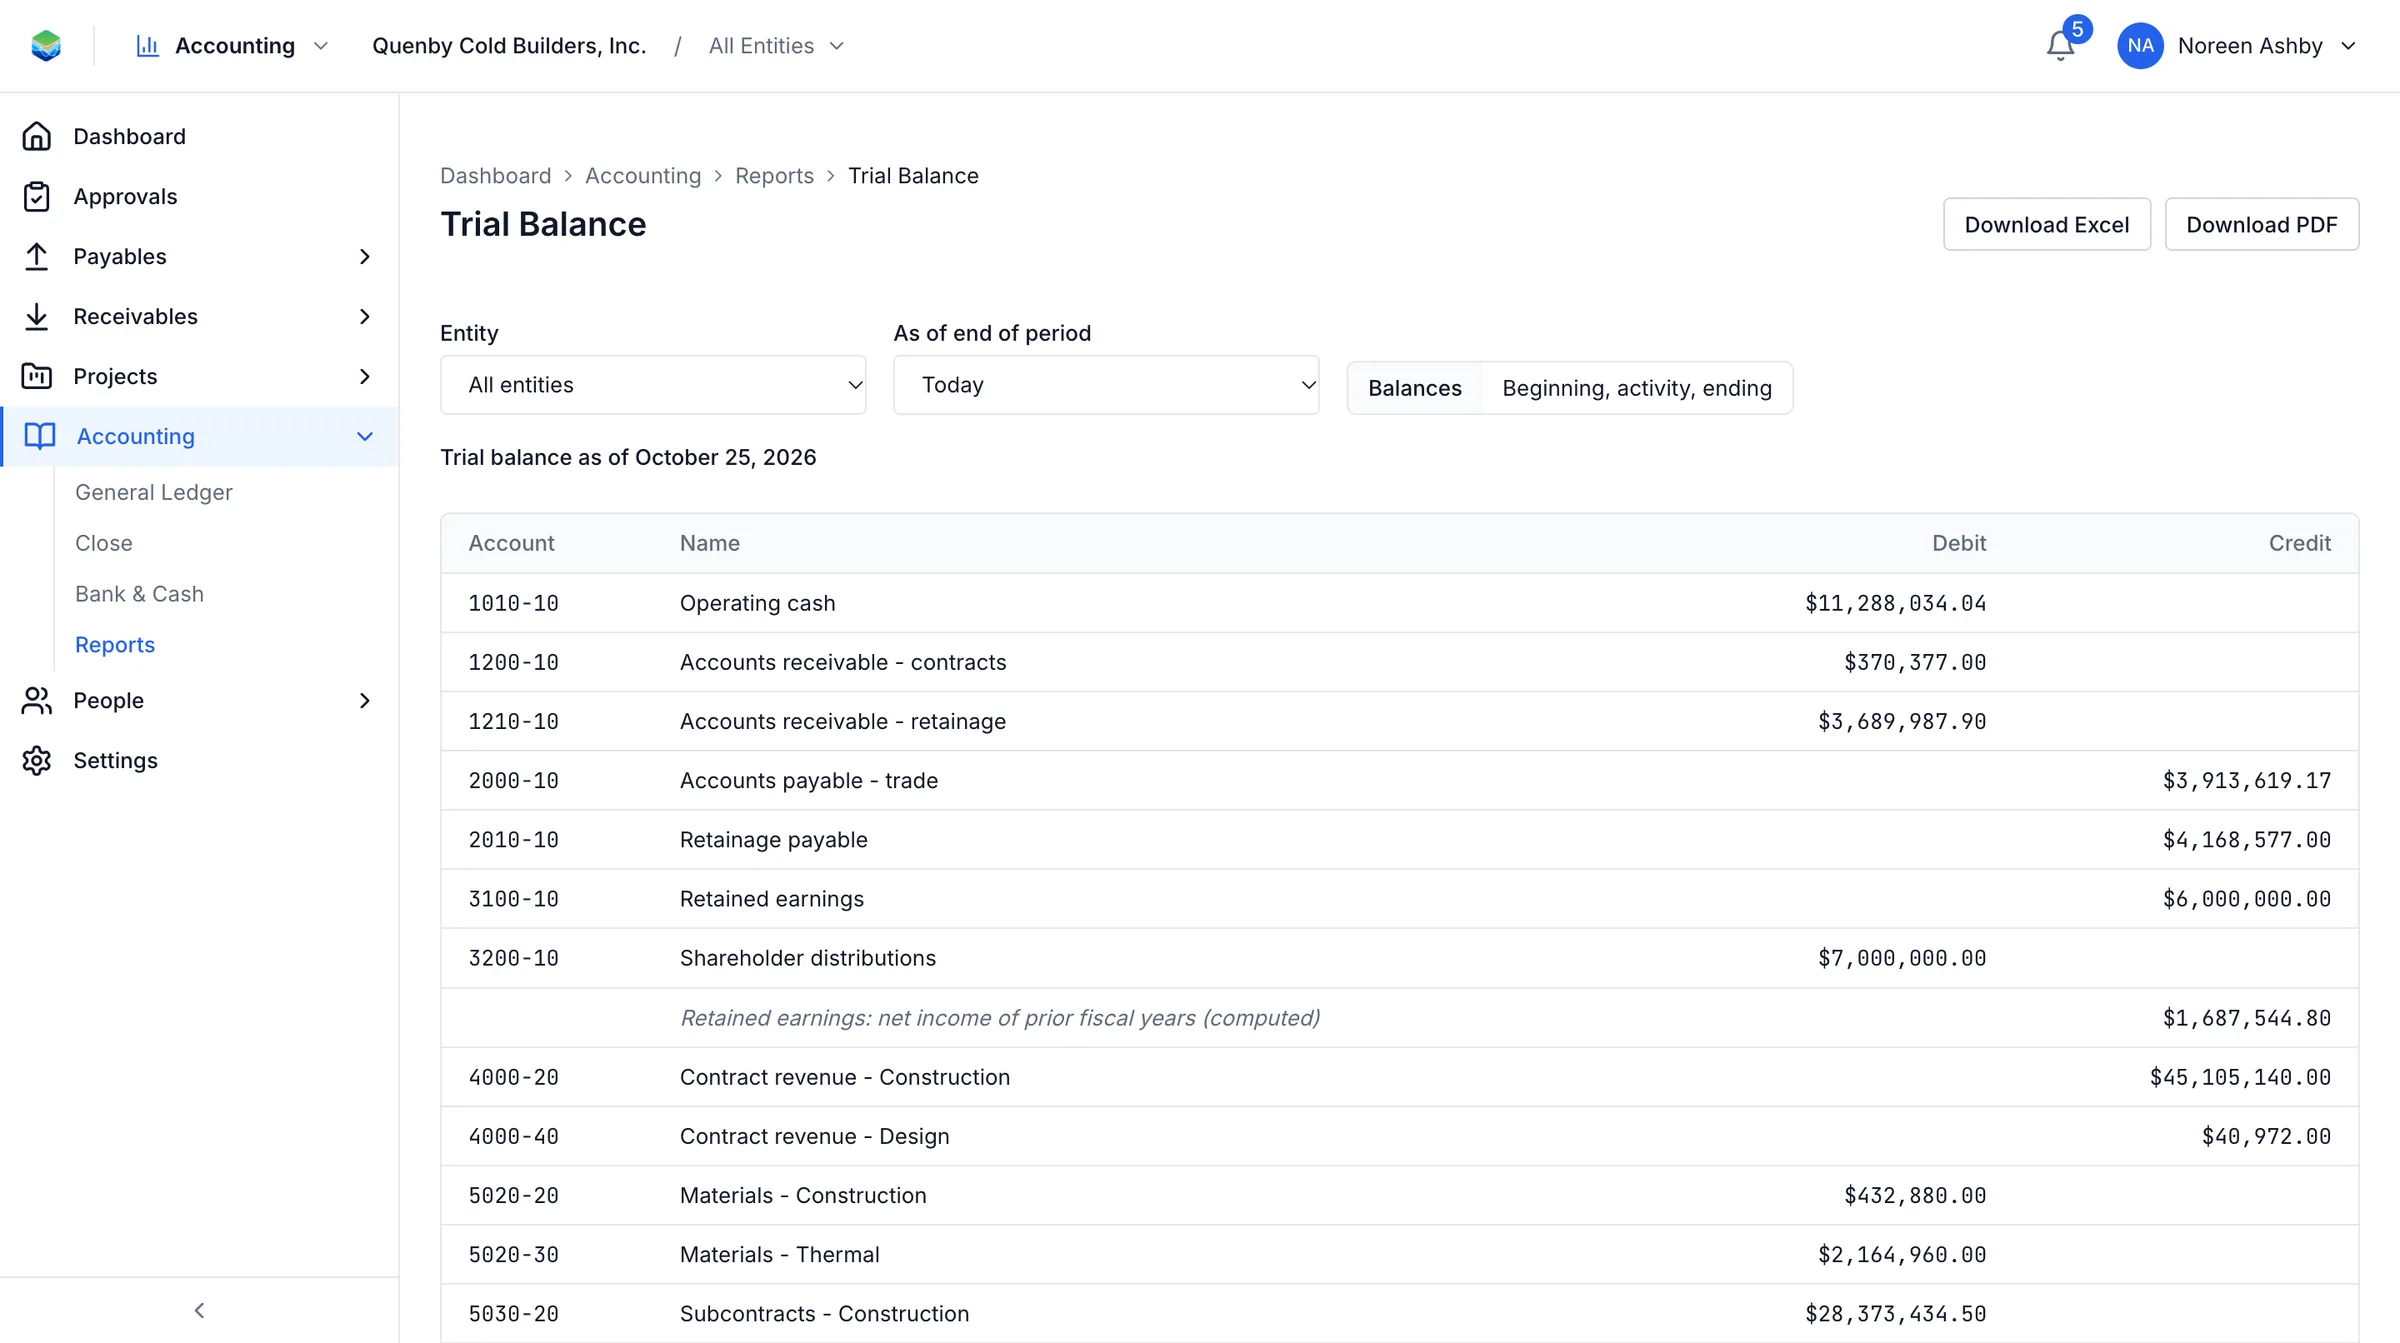Image resolution: width=2400 pixels, height=1343 pixels.
Task: Click the Download Excel button
Action: coord(2046,224)
